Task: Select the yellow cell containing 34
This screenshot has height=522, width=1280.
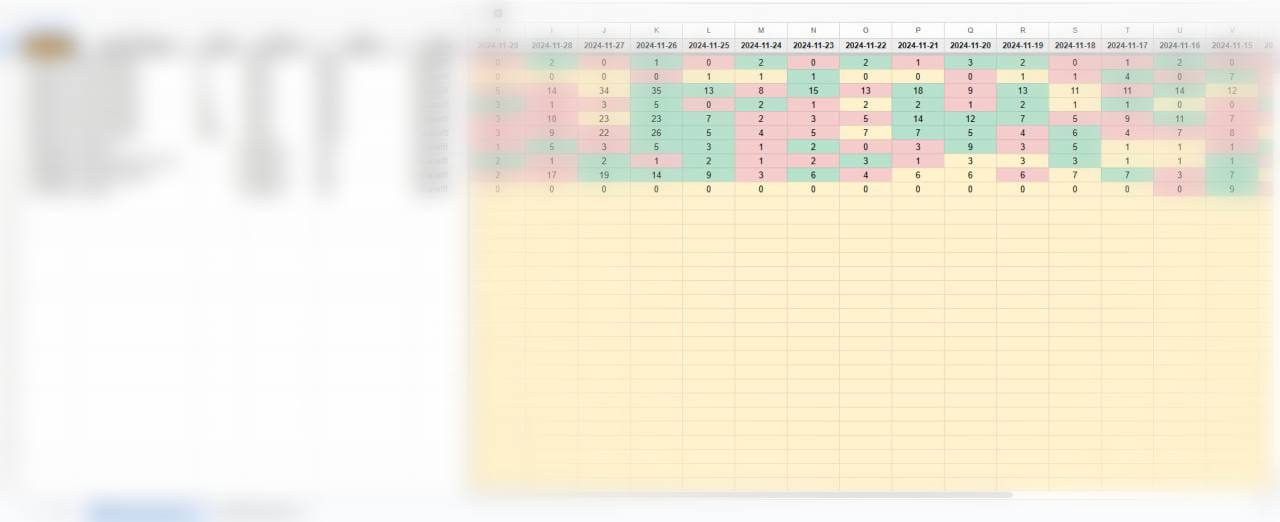Action: pos(604,90)
